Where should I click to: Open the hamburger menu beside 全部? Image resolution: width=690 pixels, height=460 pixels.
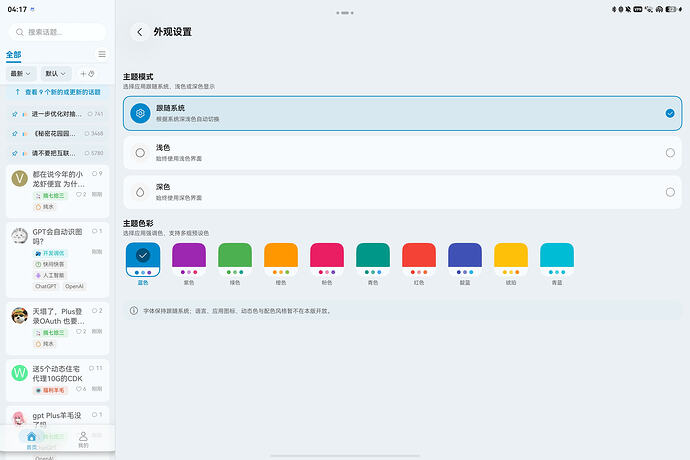(x=102, y=54)
